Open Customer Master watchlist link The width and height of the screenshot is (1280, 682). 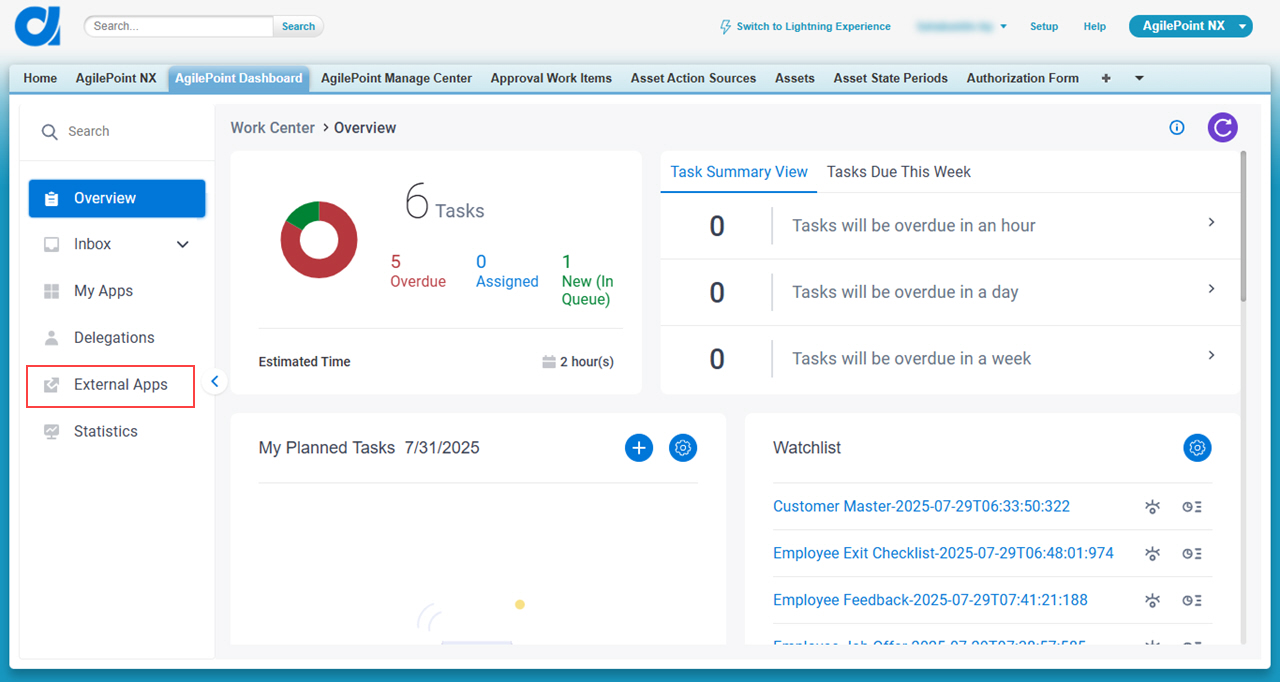pos(921,507)
